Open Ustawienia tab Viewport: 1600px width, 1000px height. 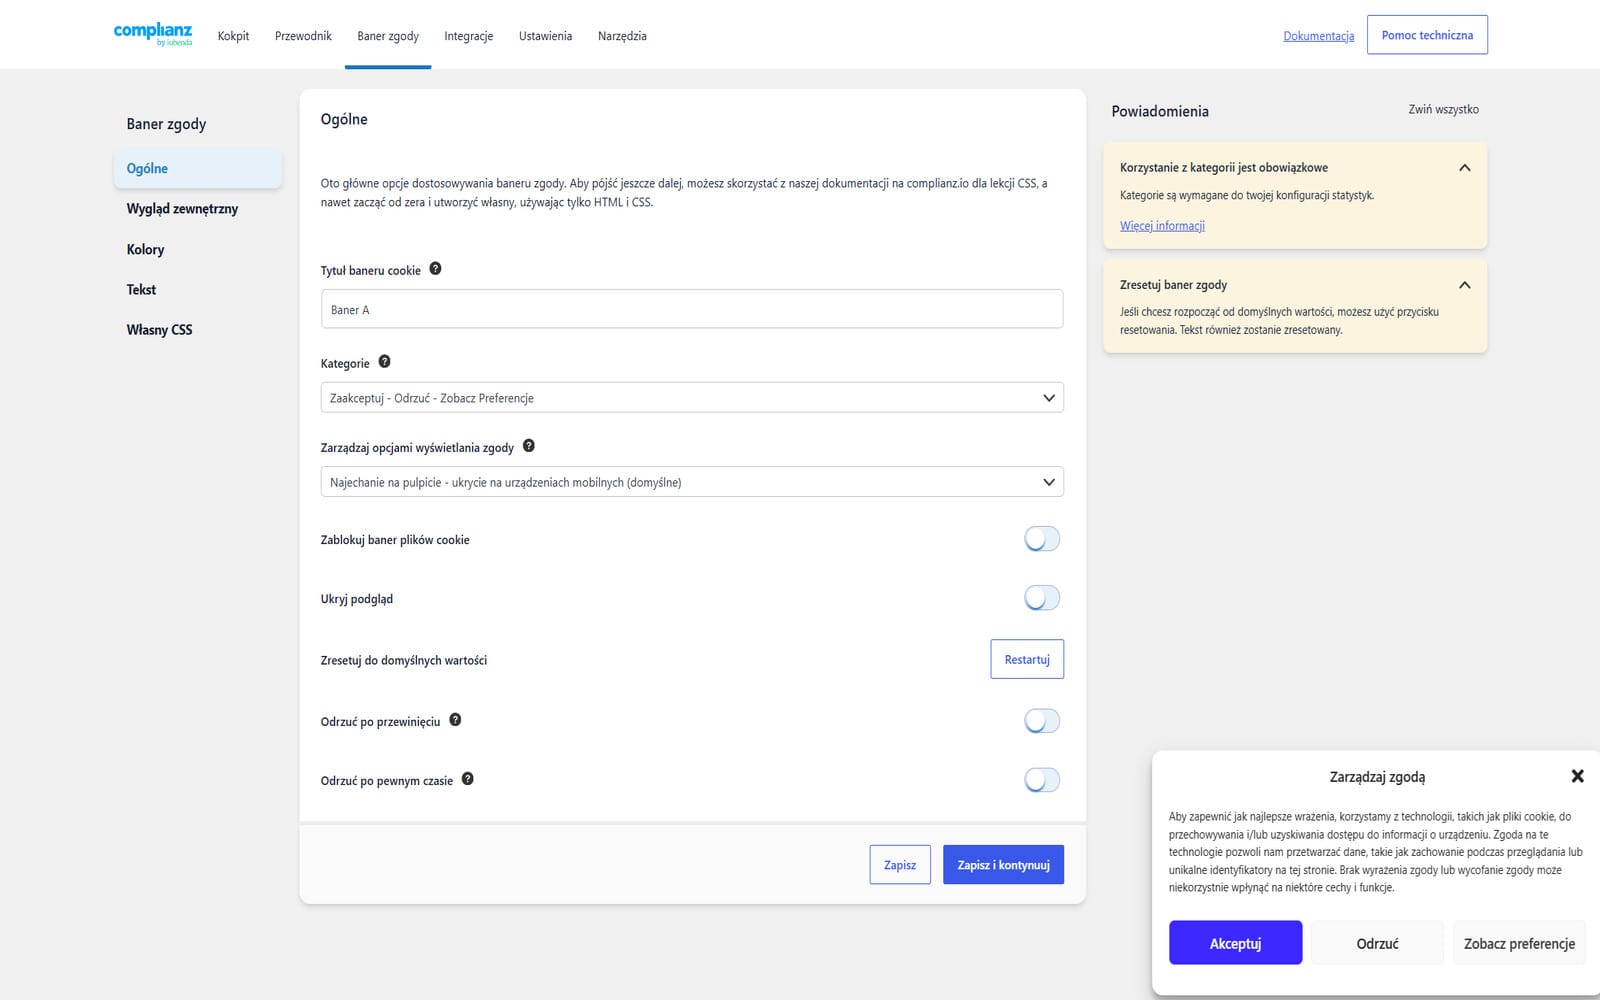click(x=545, y=36)
